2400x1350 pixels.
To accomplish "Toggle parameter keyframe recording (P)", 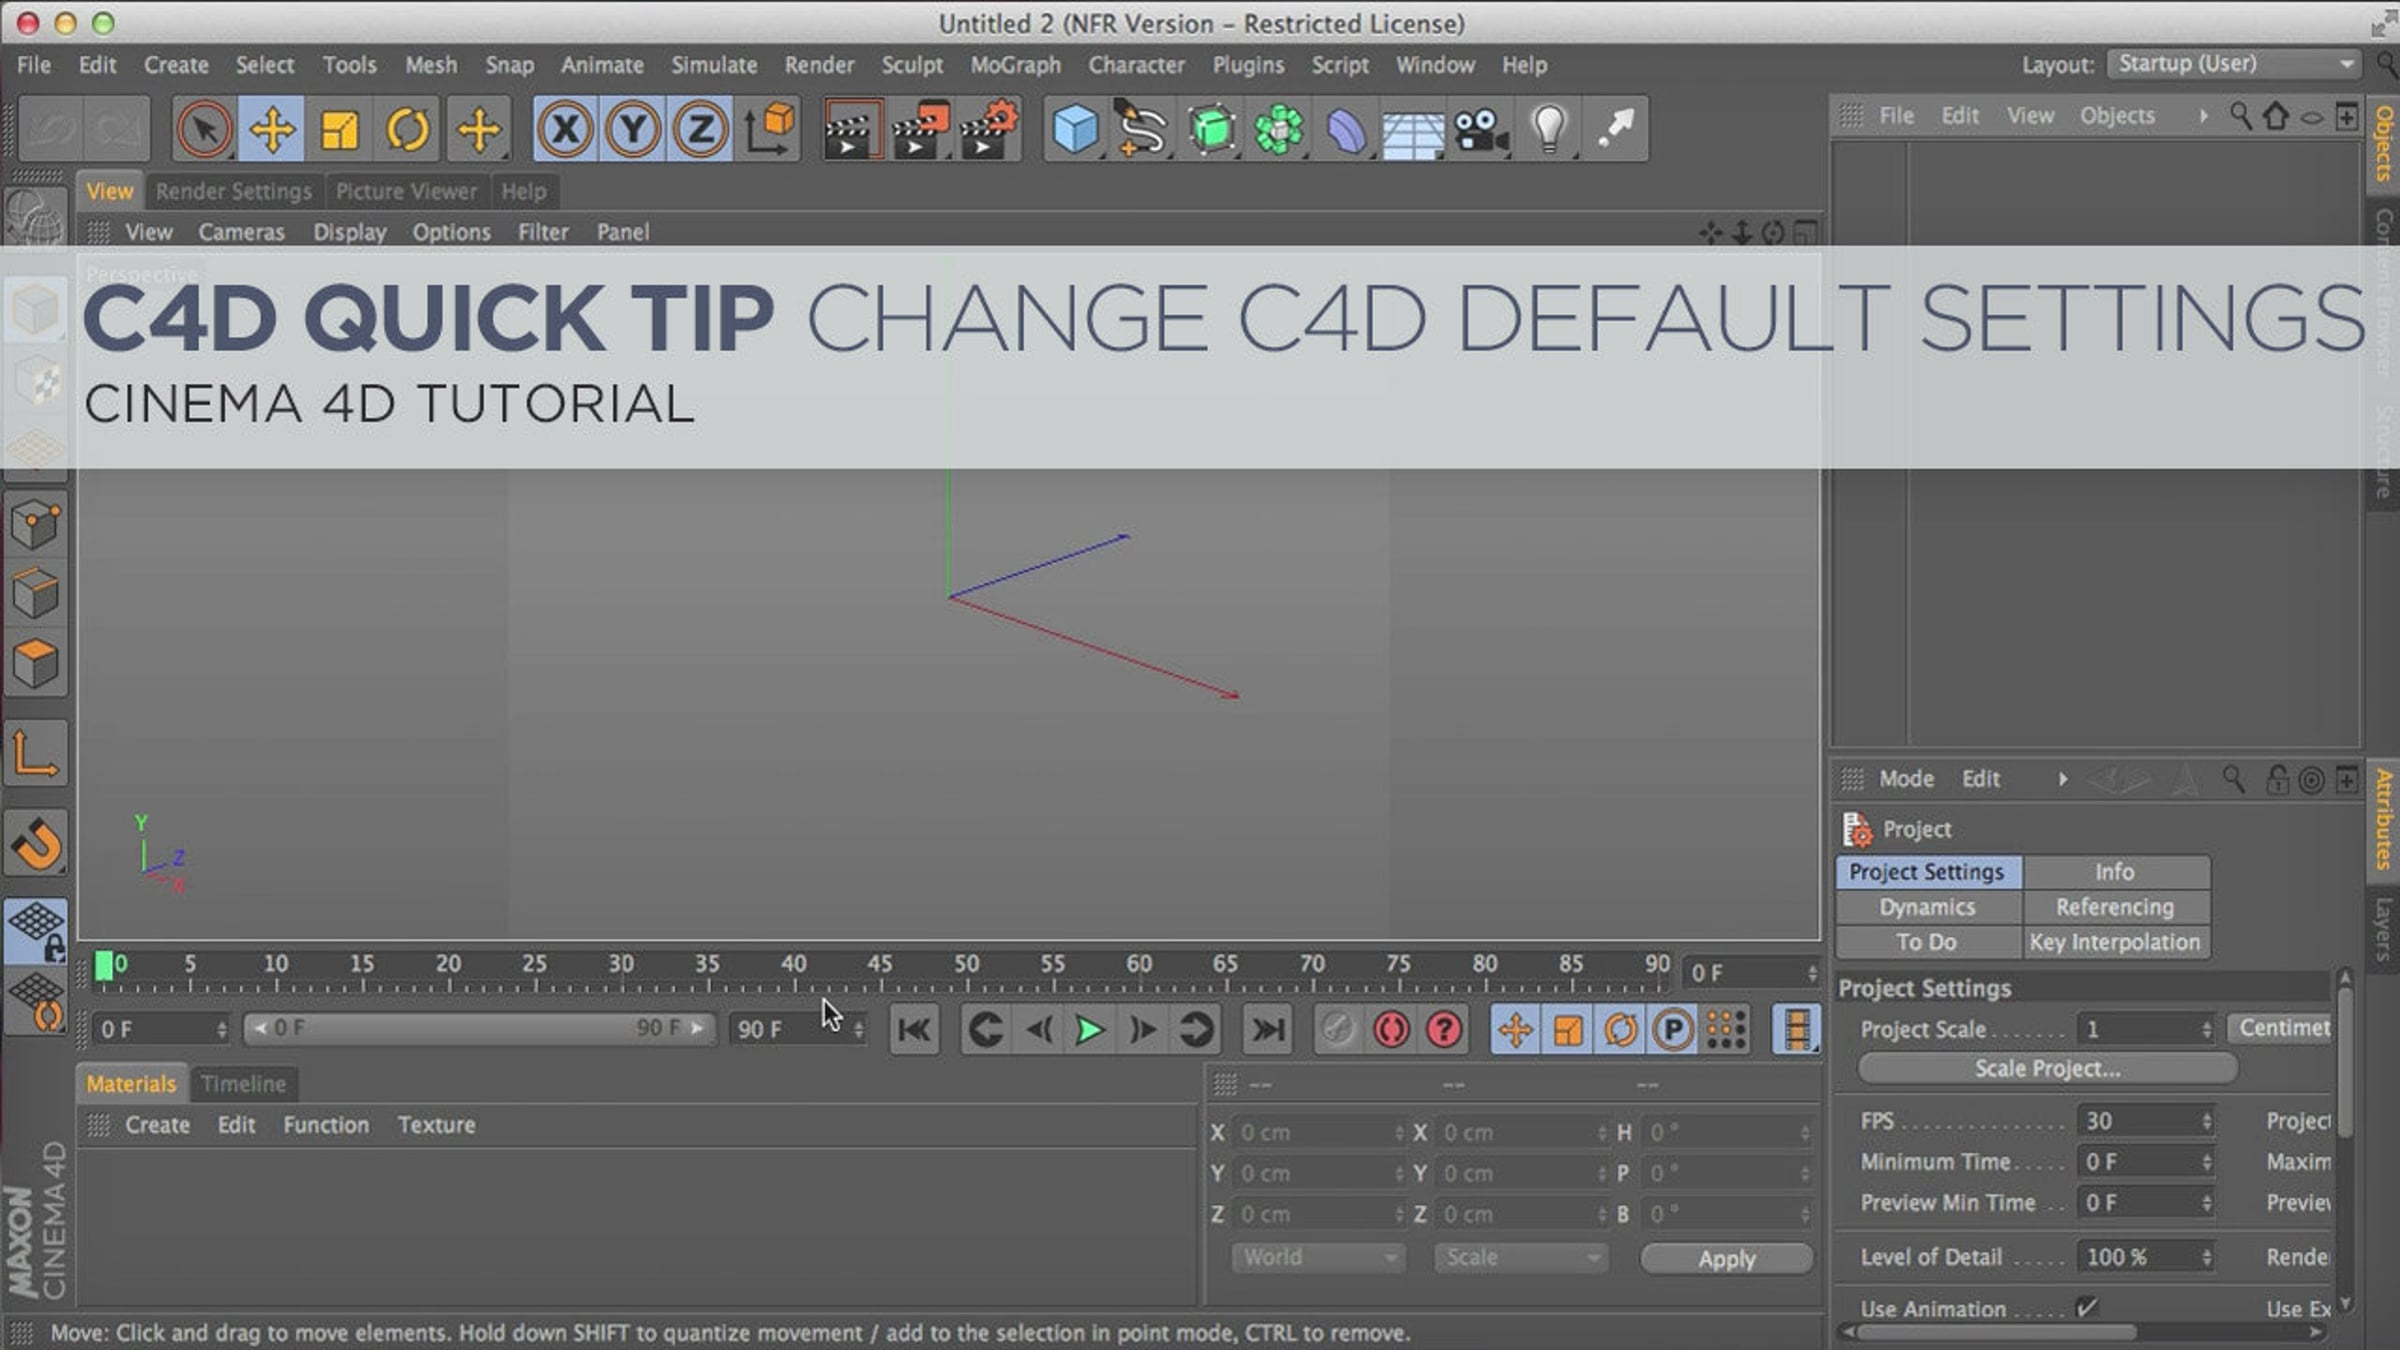I will click(x=1673, y=1029).
